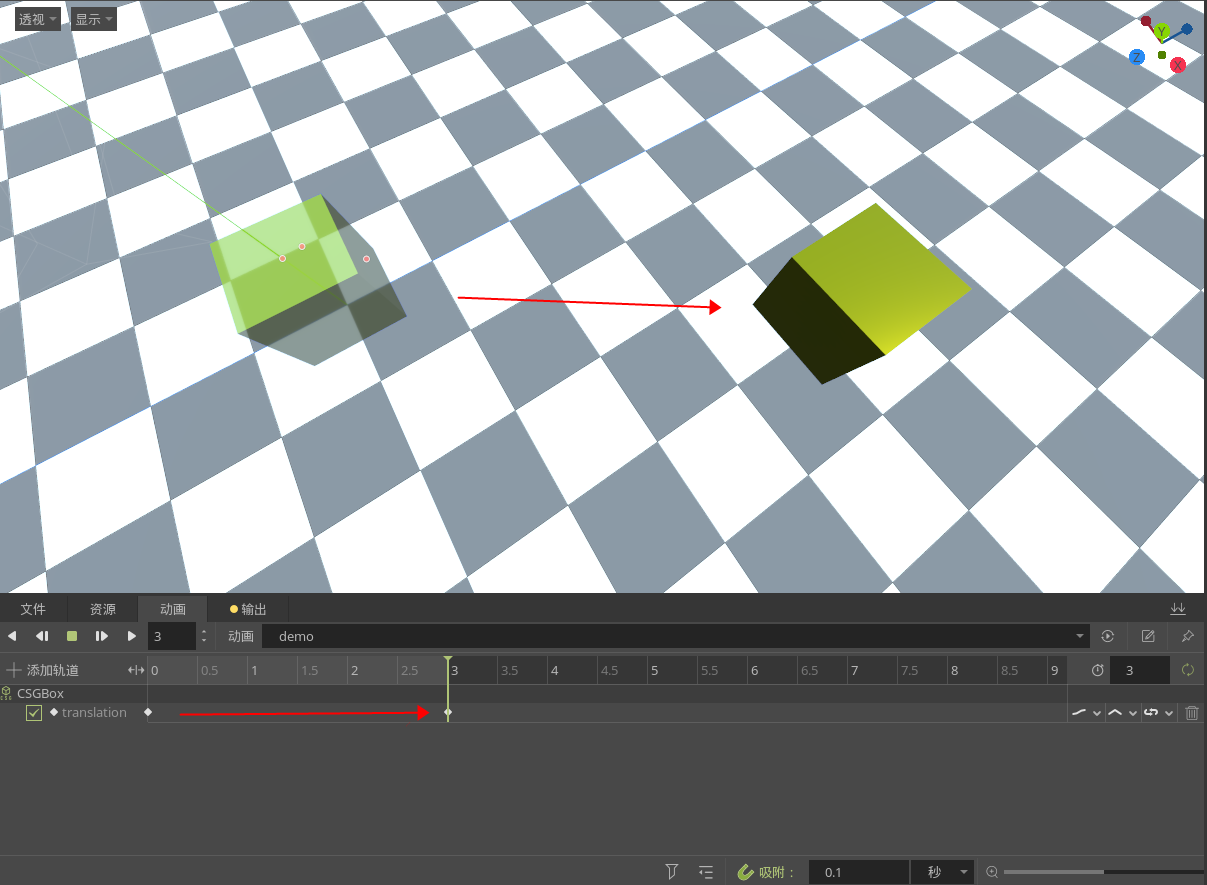The width and height of the screenshot is (1207, 885).
Task: Toggle the snap magnet icon
Action: coord(745,872)
